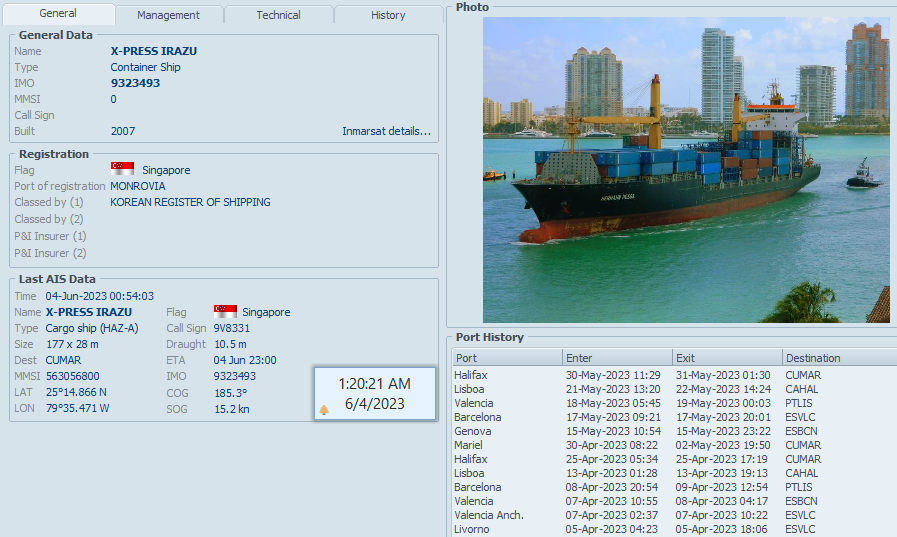This screenshot has height=537, width=897.
Task: Select the Livorno port row
Action: [674, 529]
